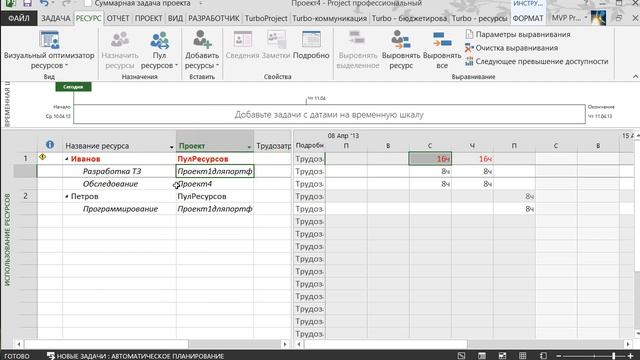Click the info indicator column header icon
640x360 pixels.
pos(50,144)
